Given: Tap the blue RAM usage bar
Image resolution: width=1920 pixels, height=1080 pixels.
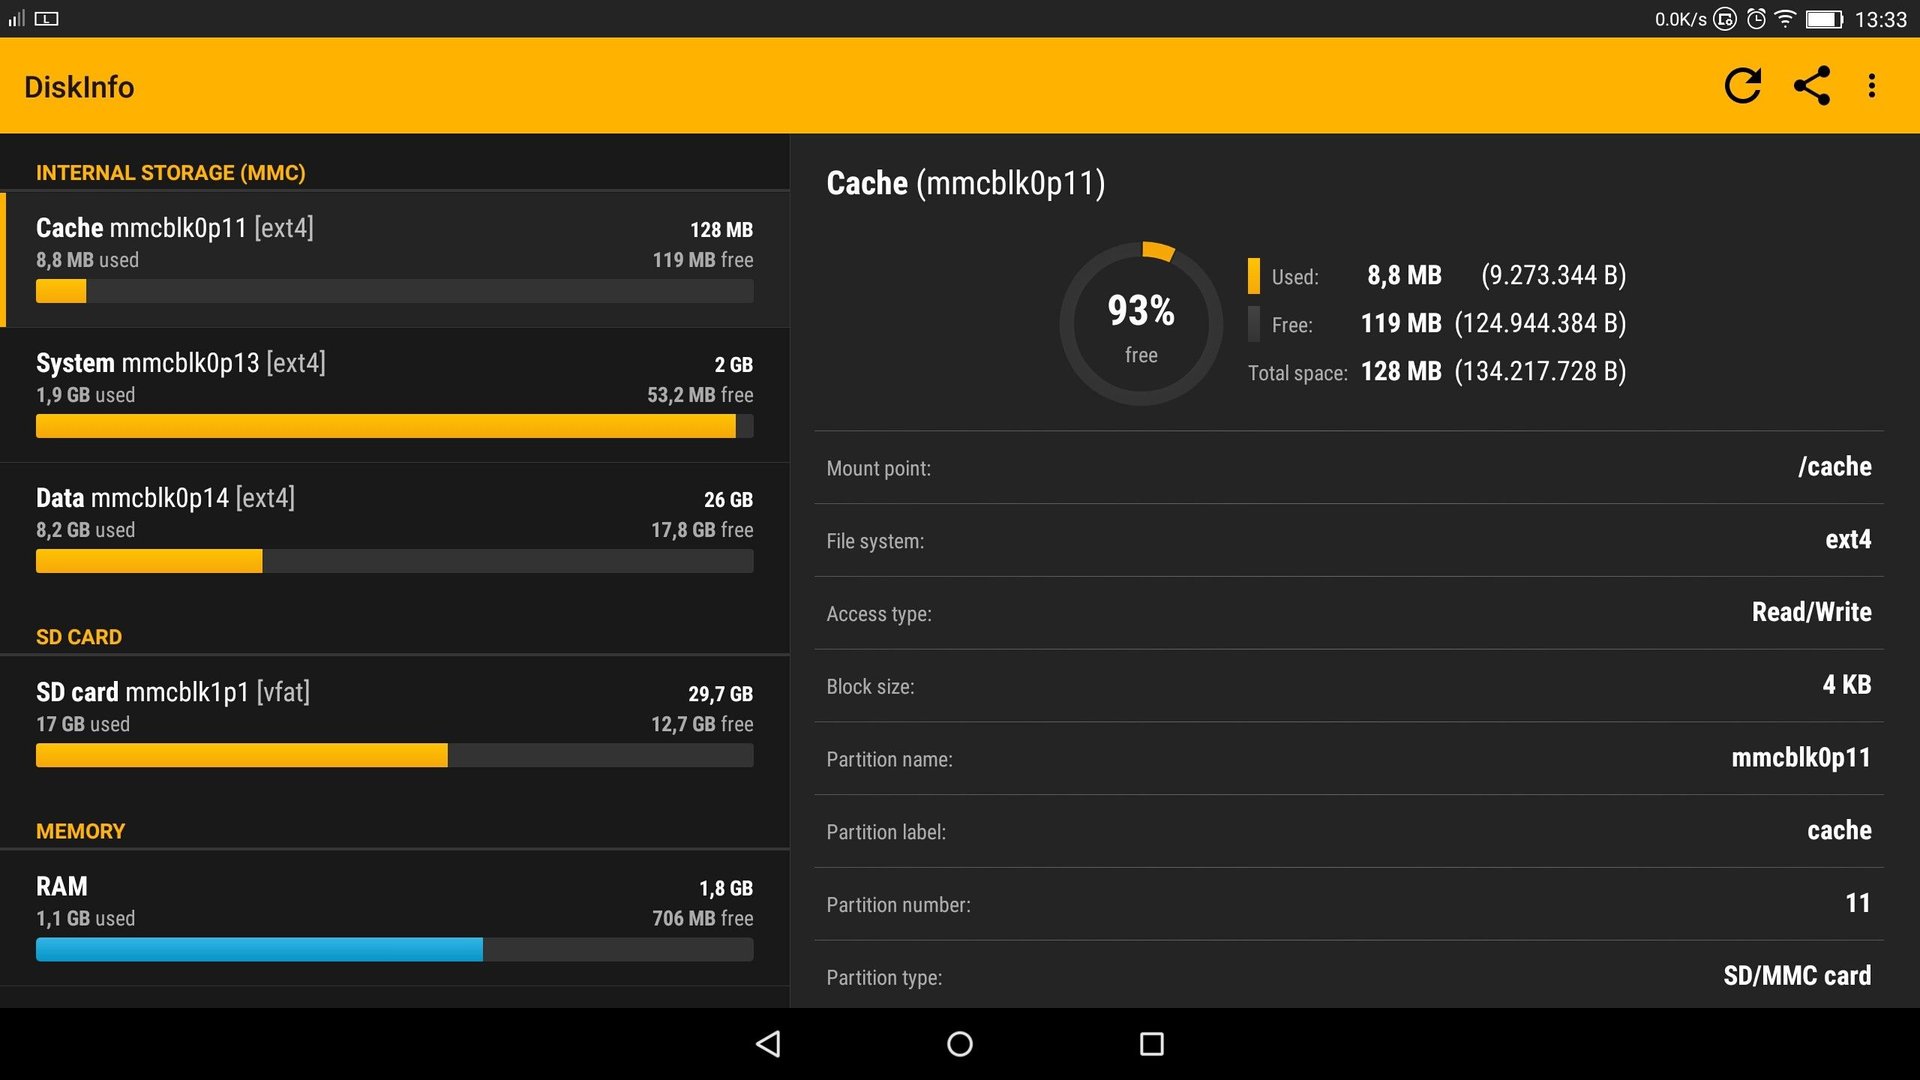Looking at the screenshot, I should click(x=395, y=949).
